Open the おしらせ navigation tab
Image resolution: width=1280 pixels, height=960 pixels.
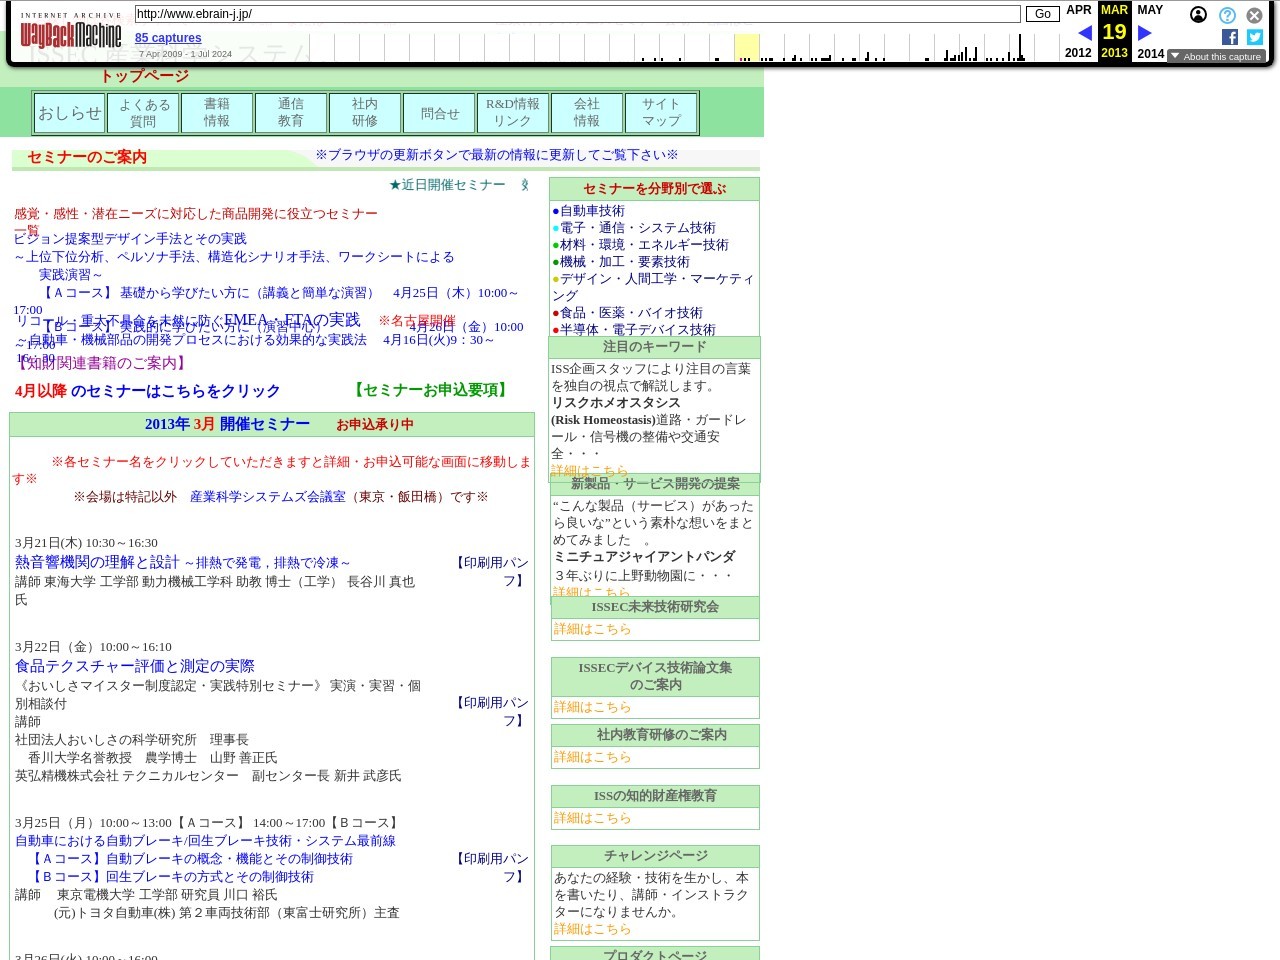click(x=70, y=113)
